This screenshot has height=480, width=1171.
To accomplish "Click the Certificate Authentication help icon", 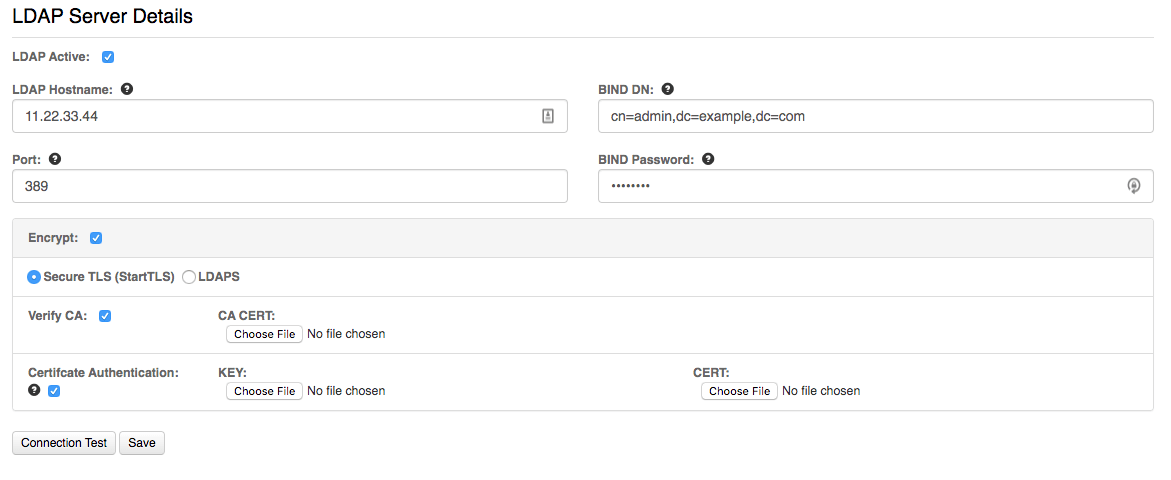I will click(34, 390).
